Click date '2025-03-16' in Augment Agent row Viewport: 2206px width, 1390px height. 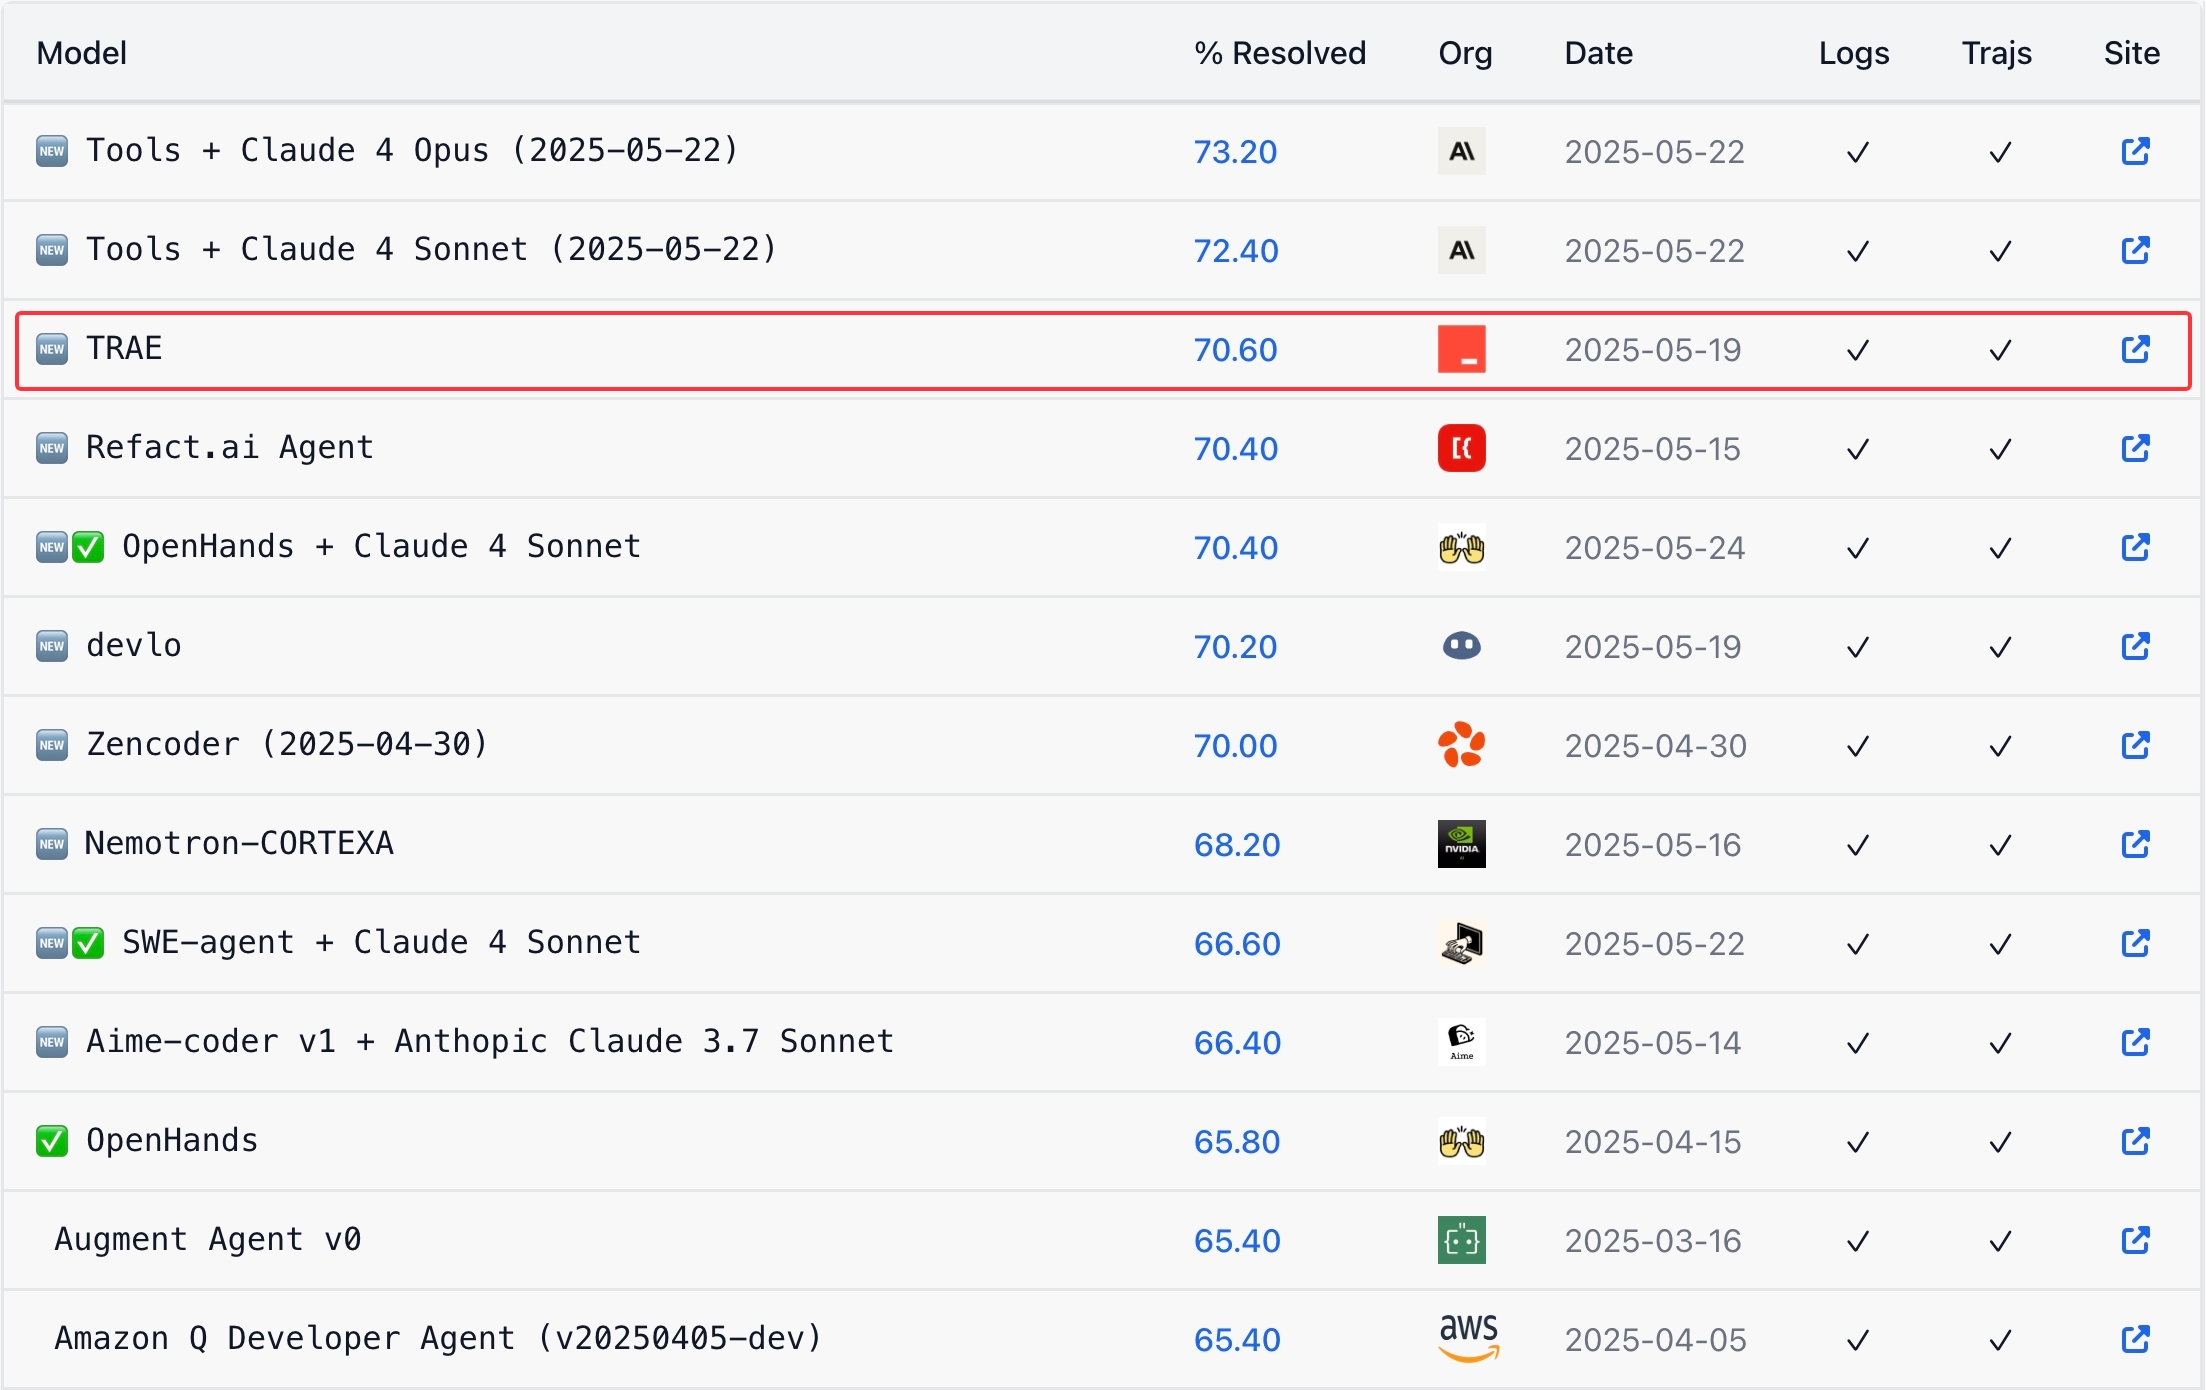pos(1653,1241)
